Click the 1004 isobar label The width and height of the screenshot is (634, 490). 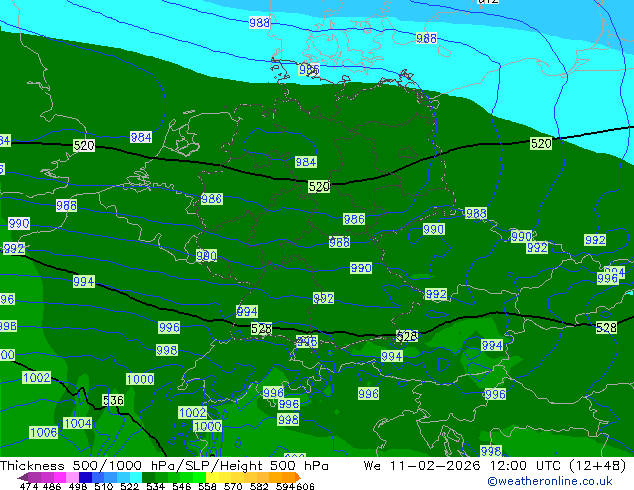click(x=78, y=423)
